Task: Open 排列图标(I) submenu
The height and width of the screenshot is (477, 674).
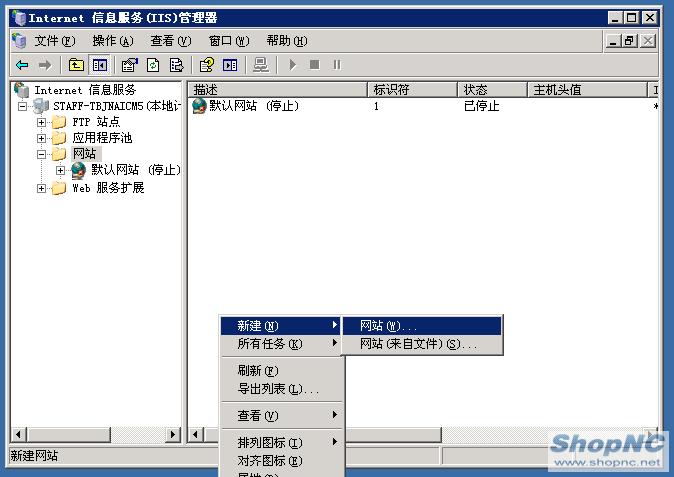Action: click(281, 442)
